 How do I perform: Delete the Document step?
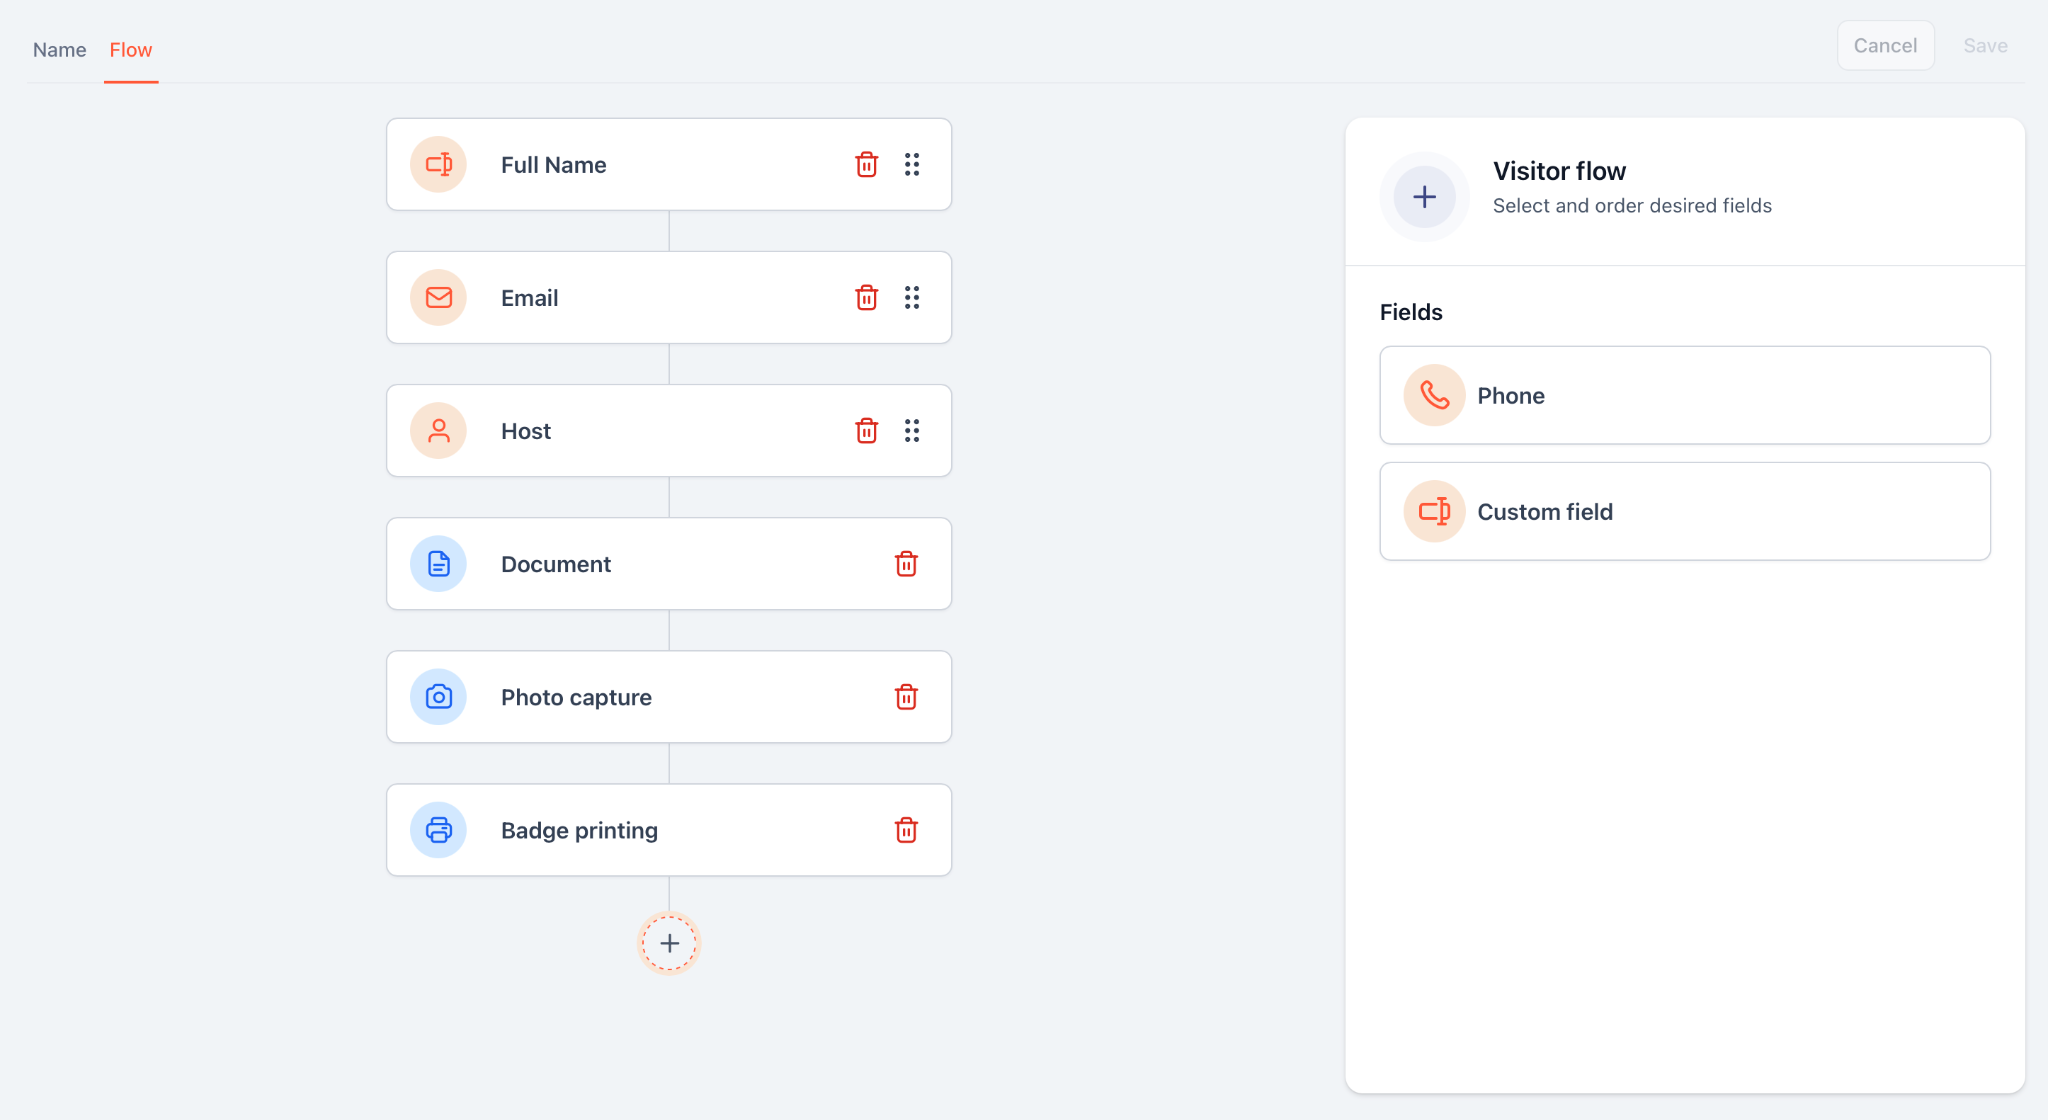pos(906,564)
